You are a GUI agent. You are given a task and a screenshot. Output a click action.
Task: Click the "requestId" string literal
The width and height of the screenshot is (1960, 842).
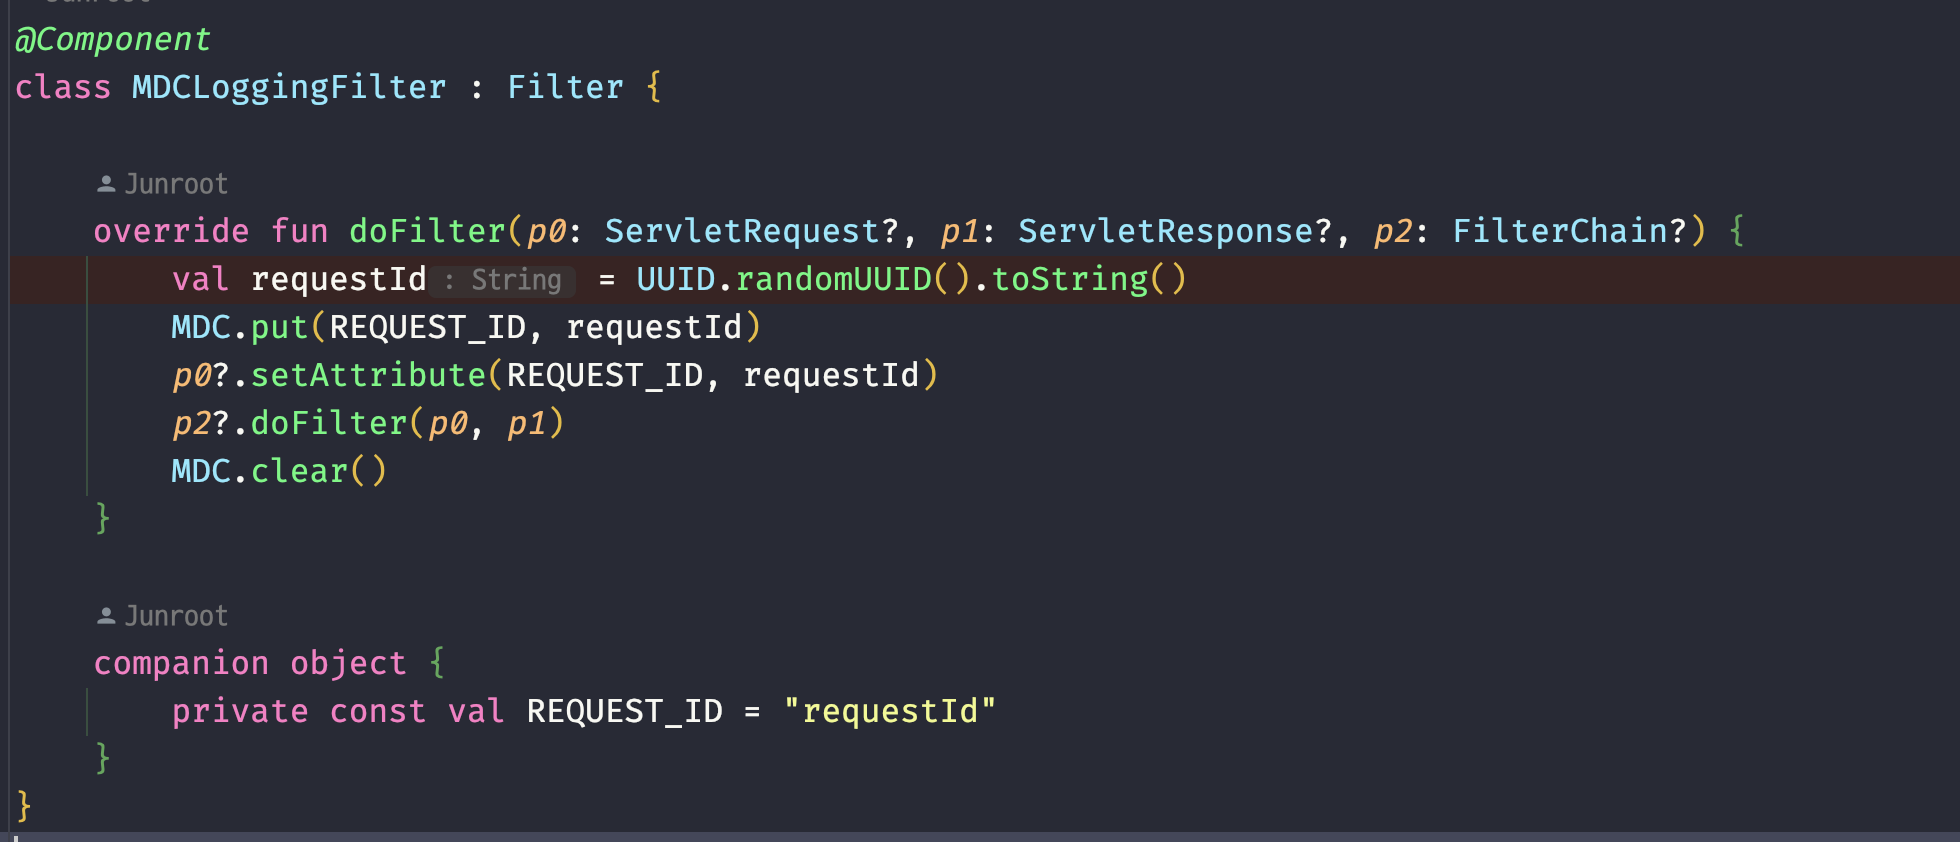click(890, 711)
